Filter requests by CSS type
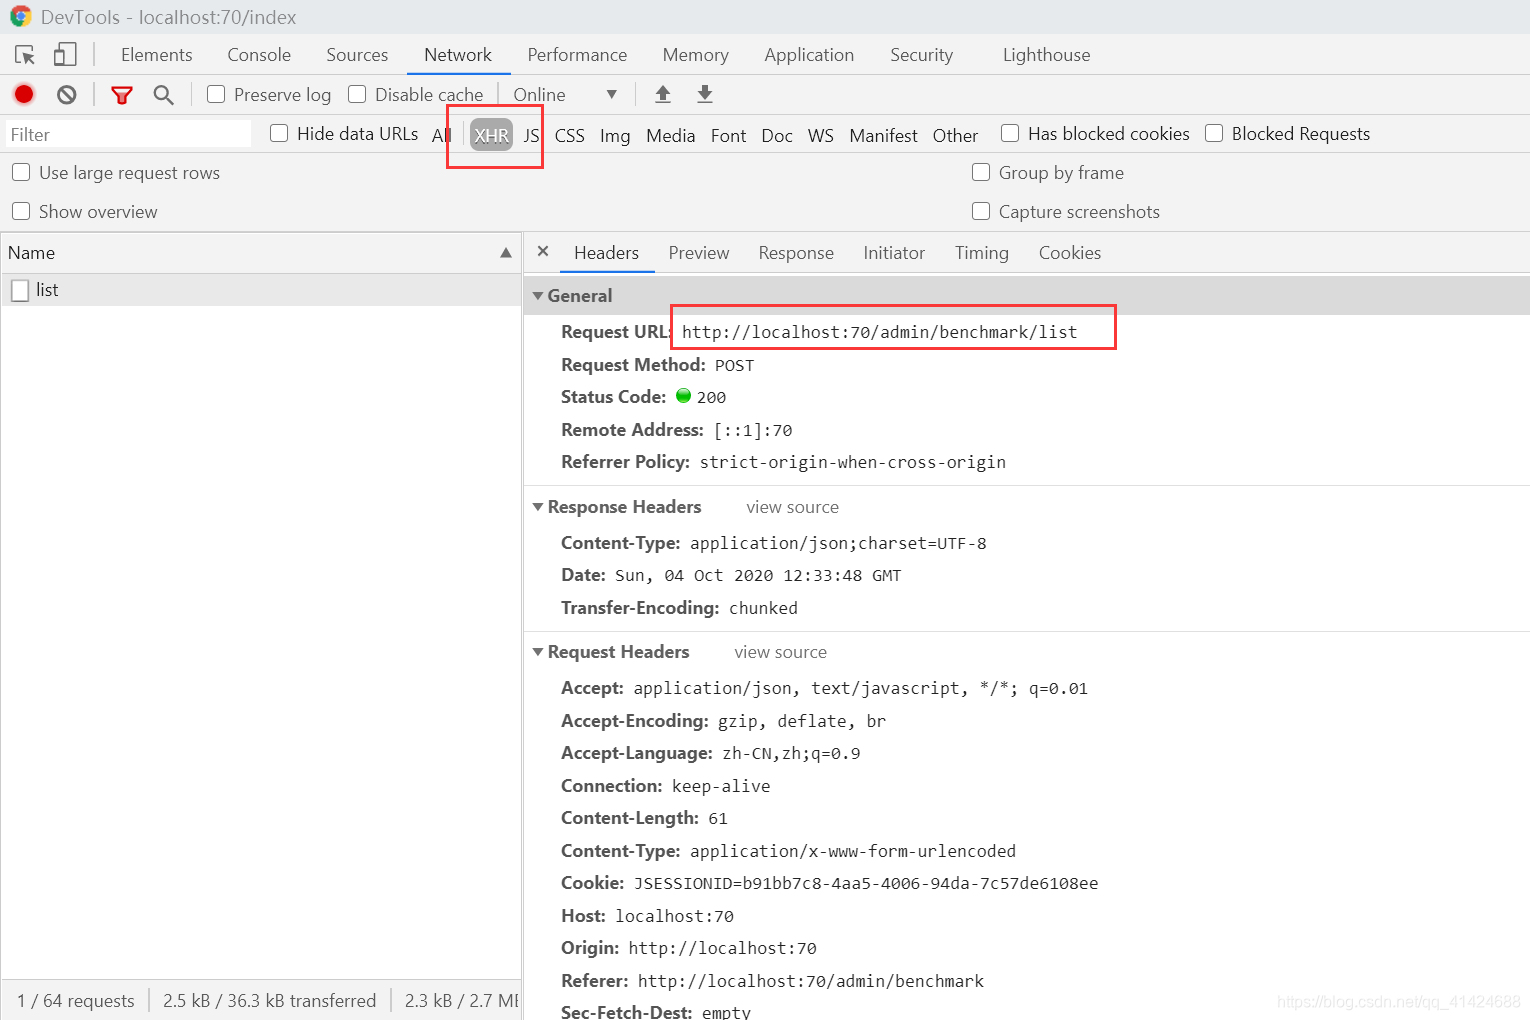This screenshot has width=1530, height=1020. point(570,135)
